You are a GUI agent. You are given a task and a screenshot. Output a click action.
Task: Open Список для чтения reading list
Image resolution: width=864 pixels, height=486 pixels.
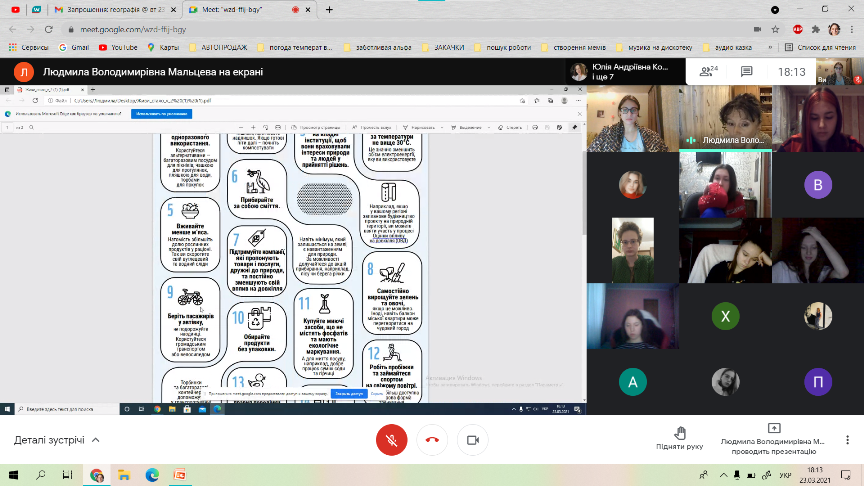pos(820,47)
